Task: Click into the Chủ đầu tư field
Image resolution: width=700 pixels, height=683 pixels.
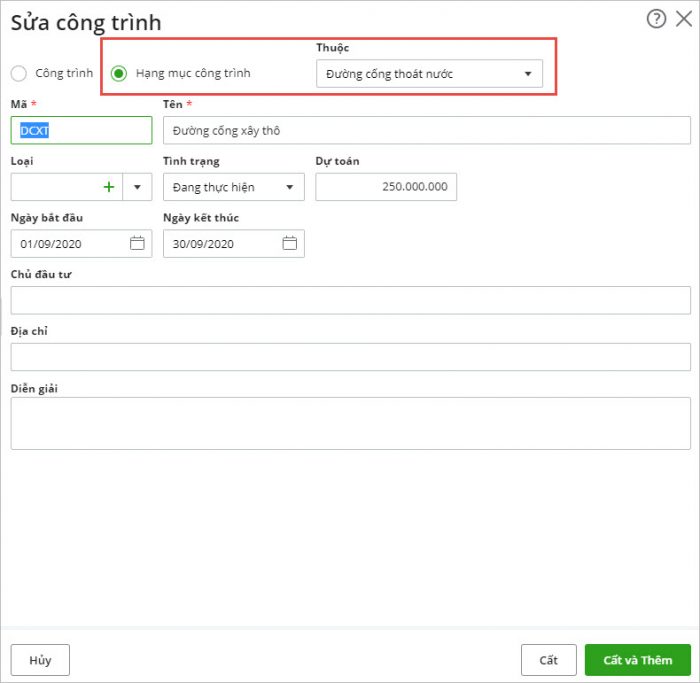Action: pos(350,300)
